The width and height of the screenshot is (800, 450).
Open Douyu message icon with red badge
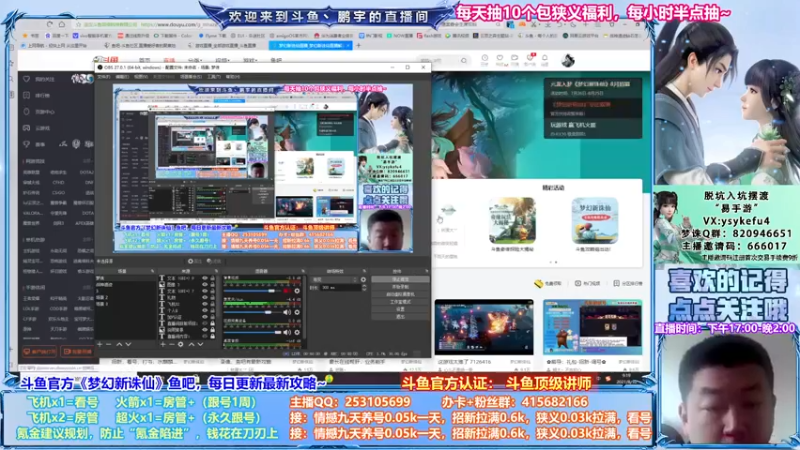click(530, 58)
